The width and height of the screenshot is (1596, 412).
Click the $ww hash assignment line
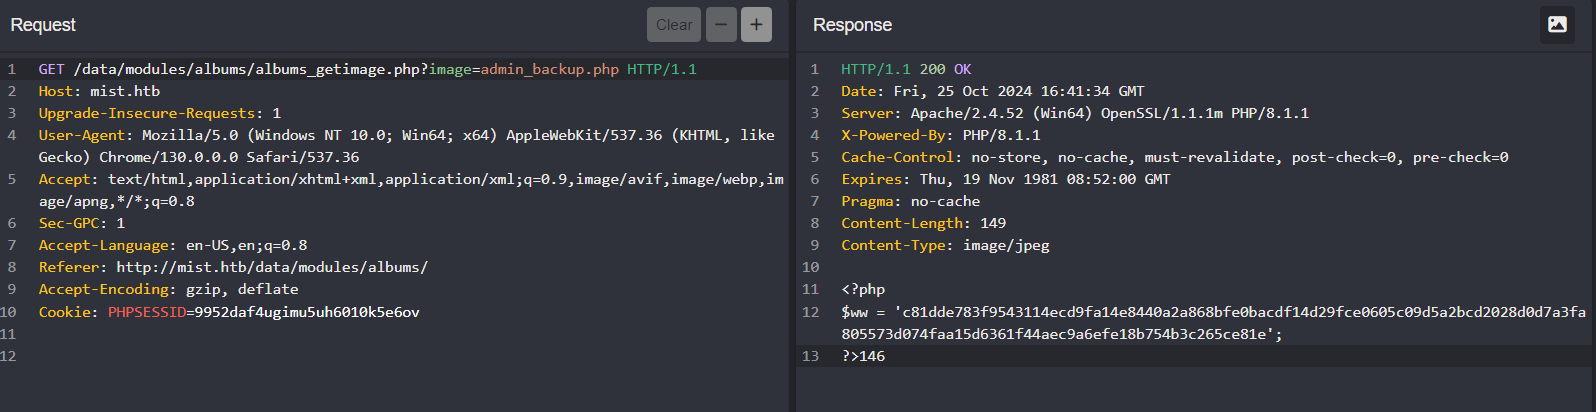(1213, 323)
